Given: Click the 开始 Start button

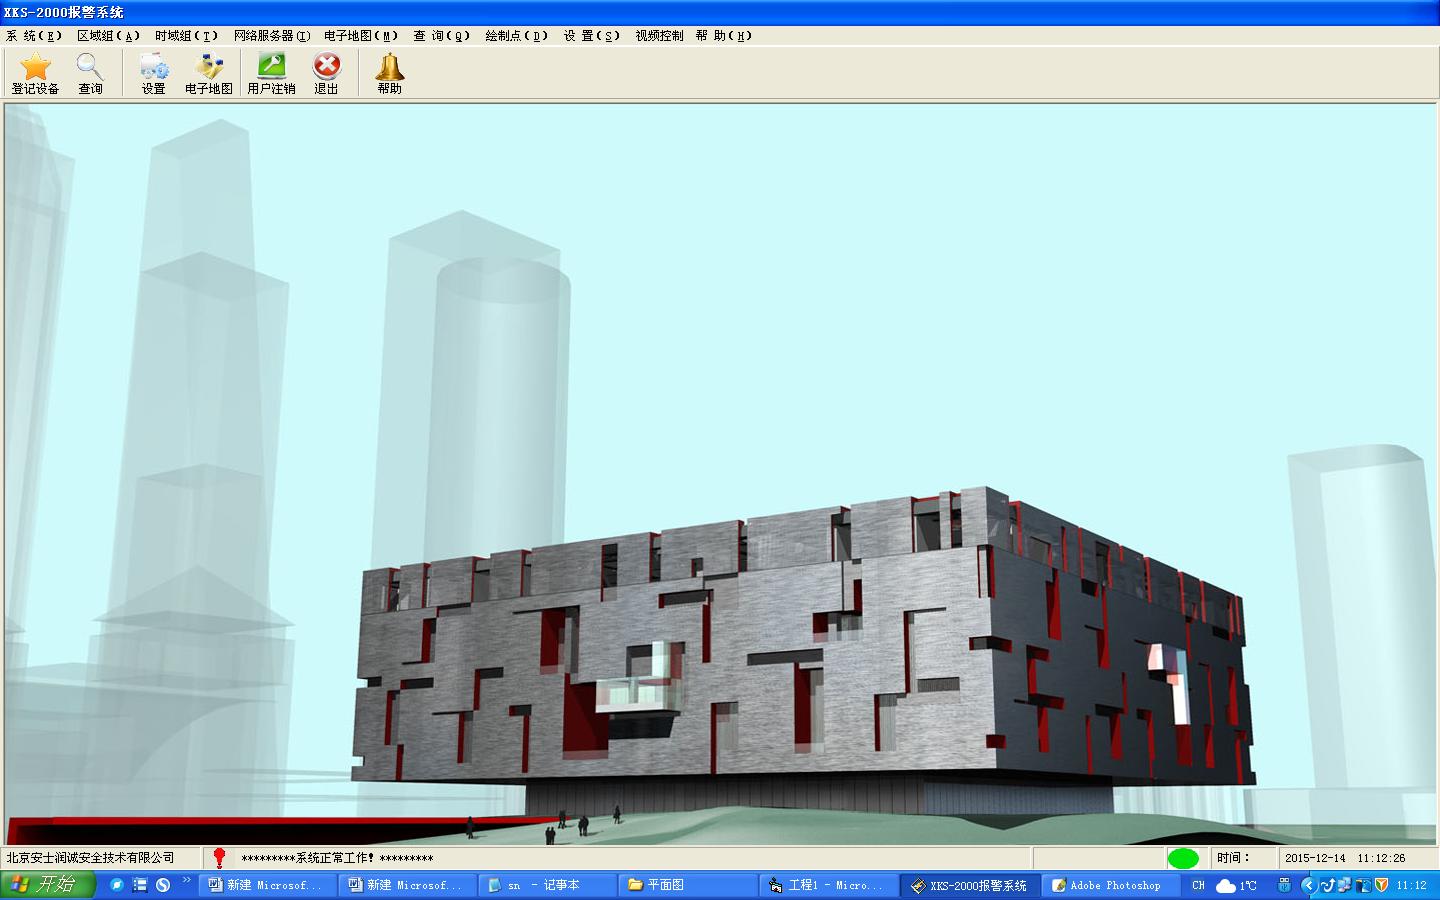Looking at the screenshot, I should [46, 885].
